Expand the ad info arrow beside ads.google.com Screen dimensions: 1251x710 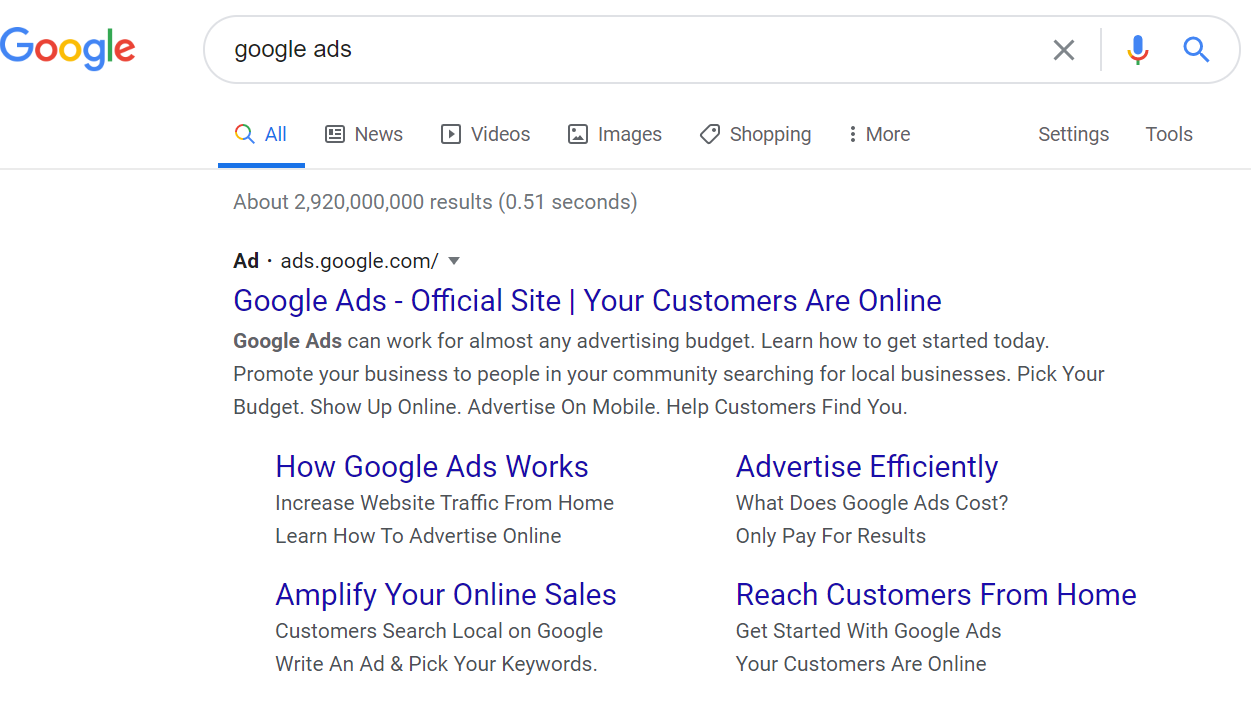point(454,261)
